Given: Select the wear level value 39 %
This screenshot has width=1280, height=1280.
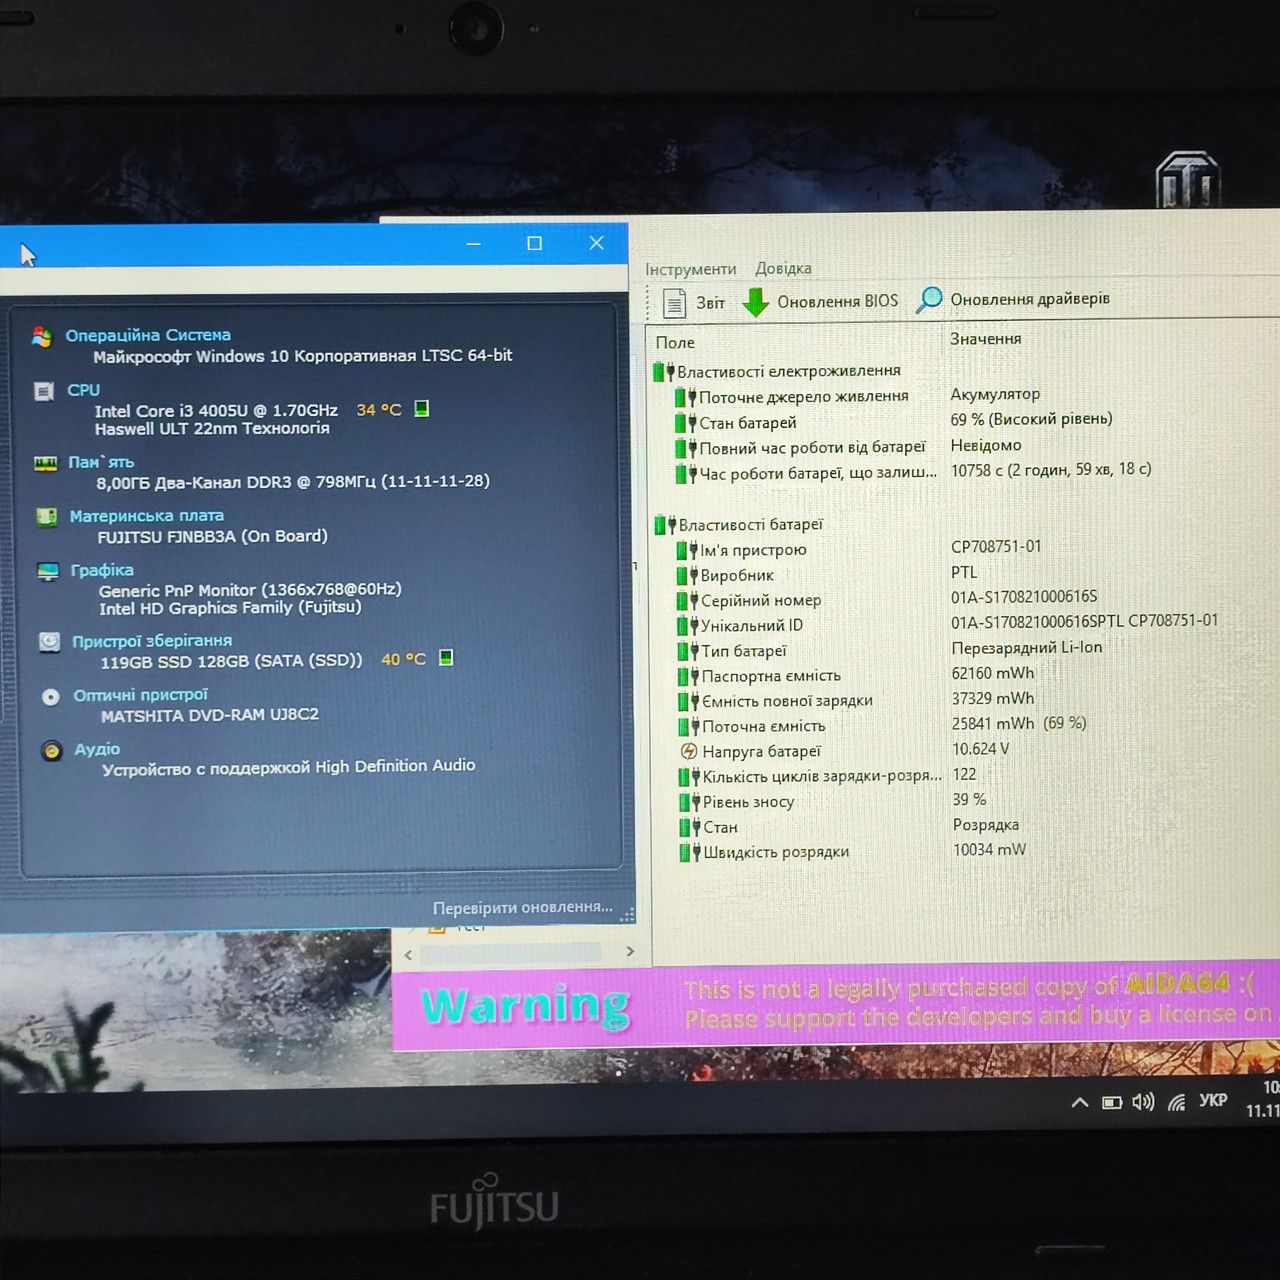Looking at the screenshot, I should tap(969, 799).
